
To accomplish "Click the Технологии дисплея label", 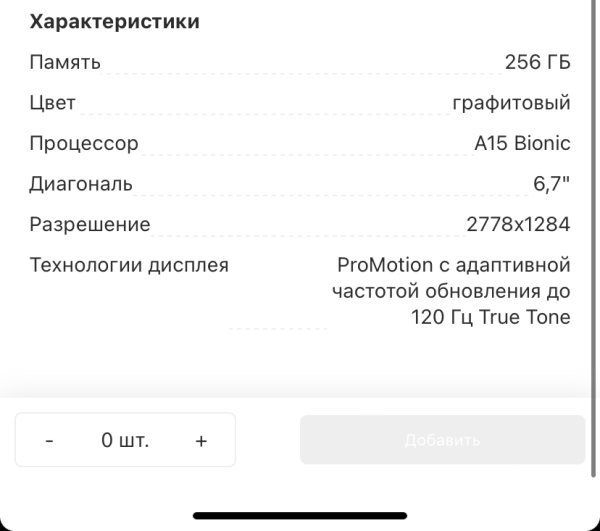I will (x=129, y=266).
